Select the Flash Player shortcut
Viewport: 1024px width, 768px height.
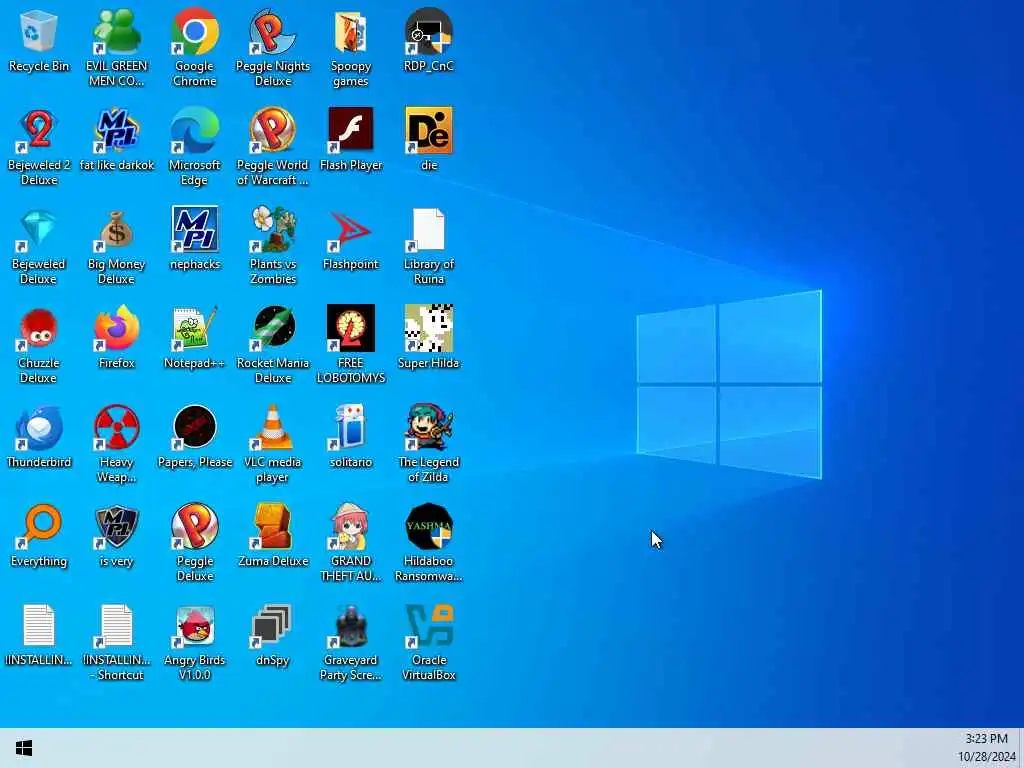[351, 130]
